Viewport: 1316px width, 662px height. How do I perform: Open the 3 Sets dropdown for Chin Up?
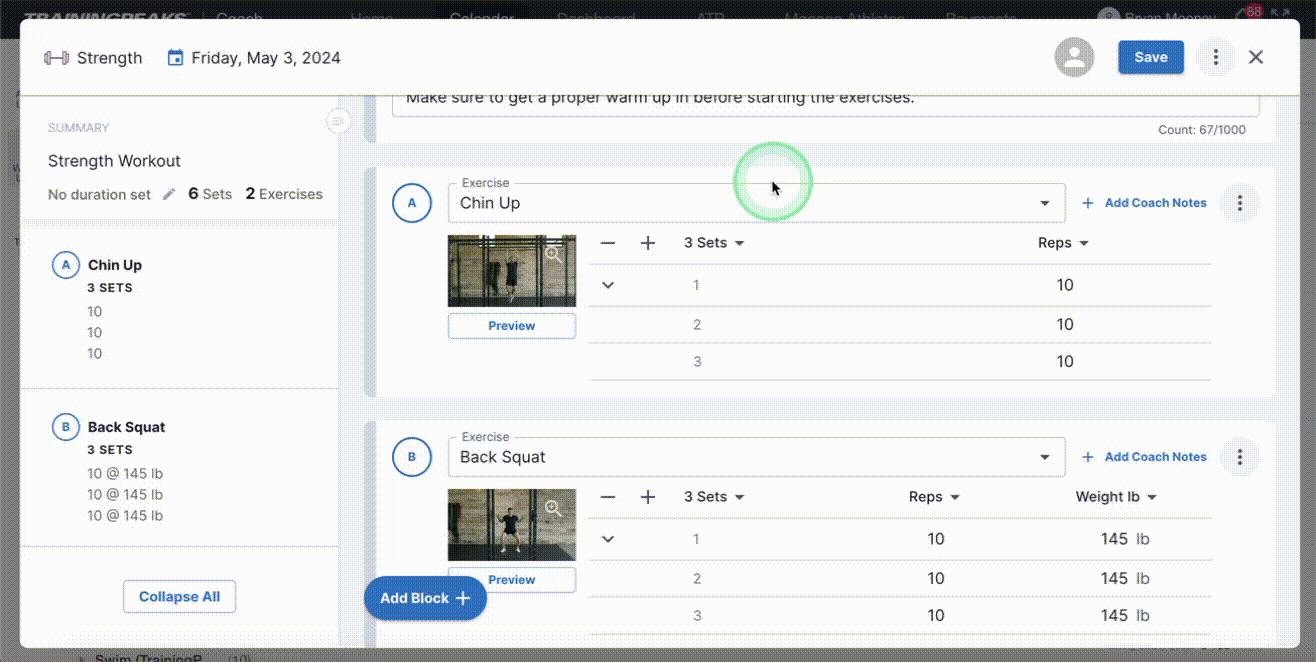(713, 242)
